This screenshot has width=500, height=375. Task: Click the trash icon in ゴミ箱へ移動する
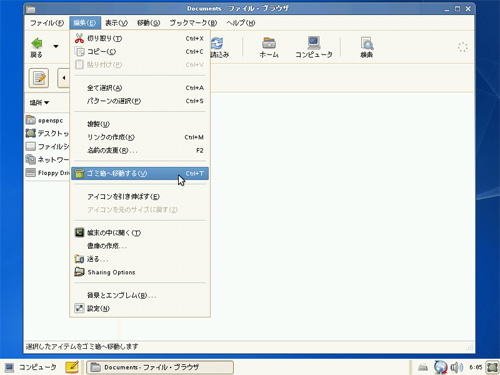79,173
